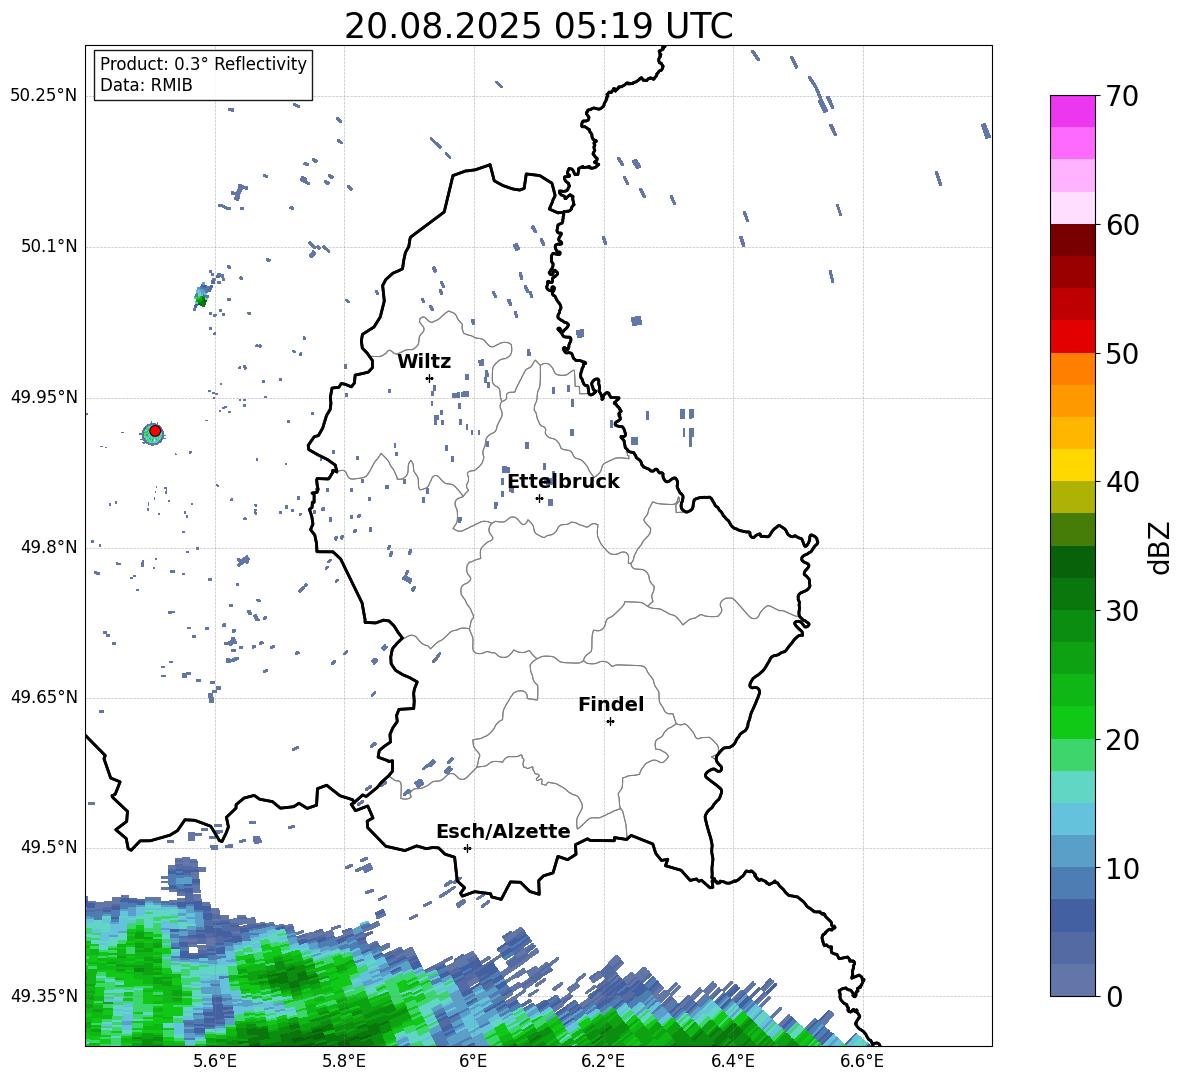1184x1081 pixels.
Task: Click the bright red colorbar swatch above 50
Action: click(1072, 337)
